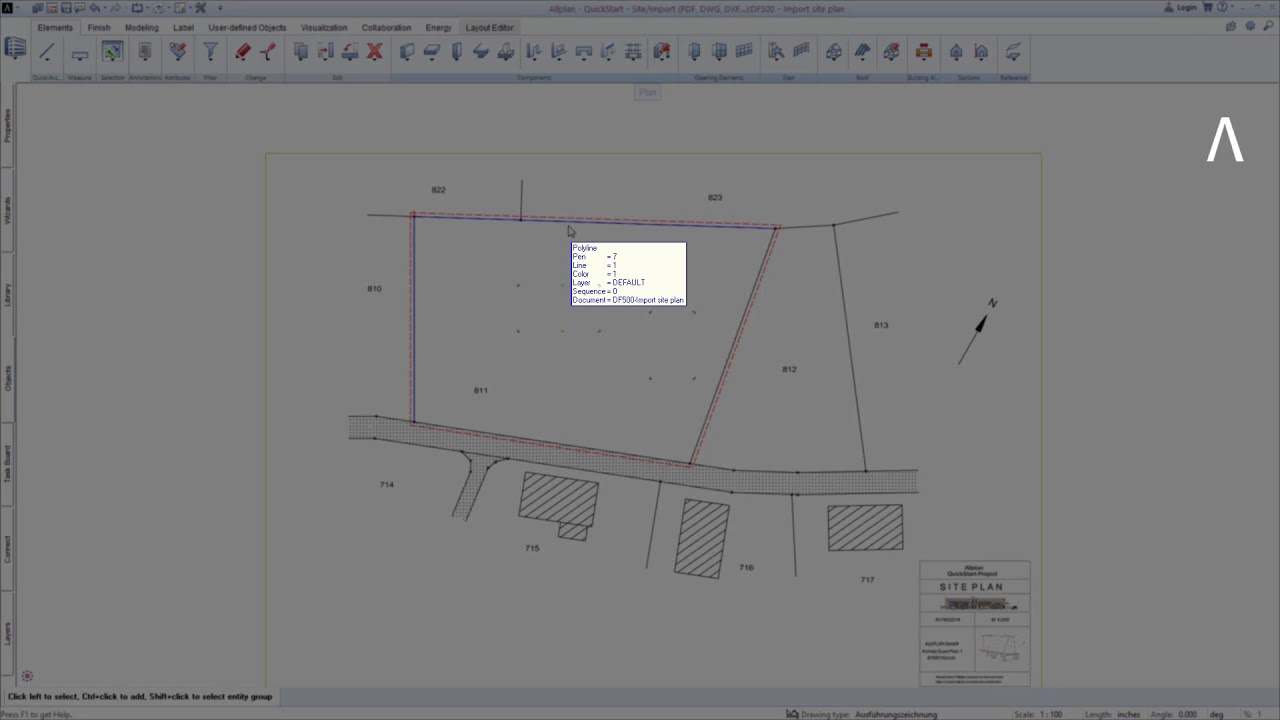Screen dimensions: 1280x720
Task: Expand the Wizards side palette
Action: click(7, 209)
